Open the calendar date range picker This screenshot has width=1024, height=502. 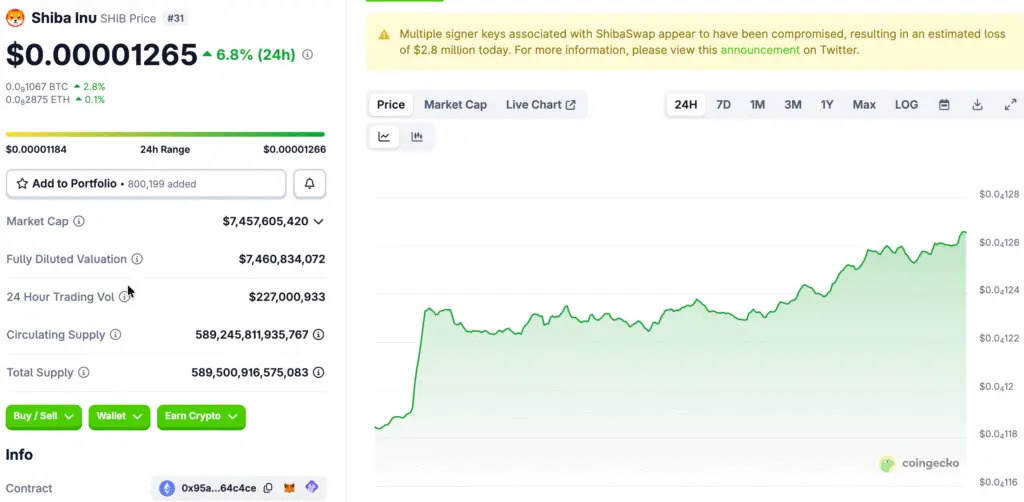pyautogui.click(x=944, y=105)
